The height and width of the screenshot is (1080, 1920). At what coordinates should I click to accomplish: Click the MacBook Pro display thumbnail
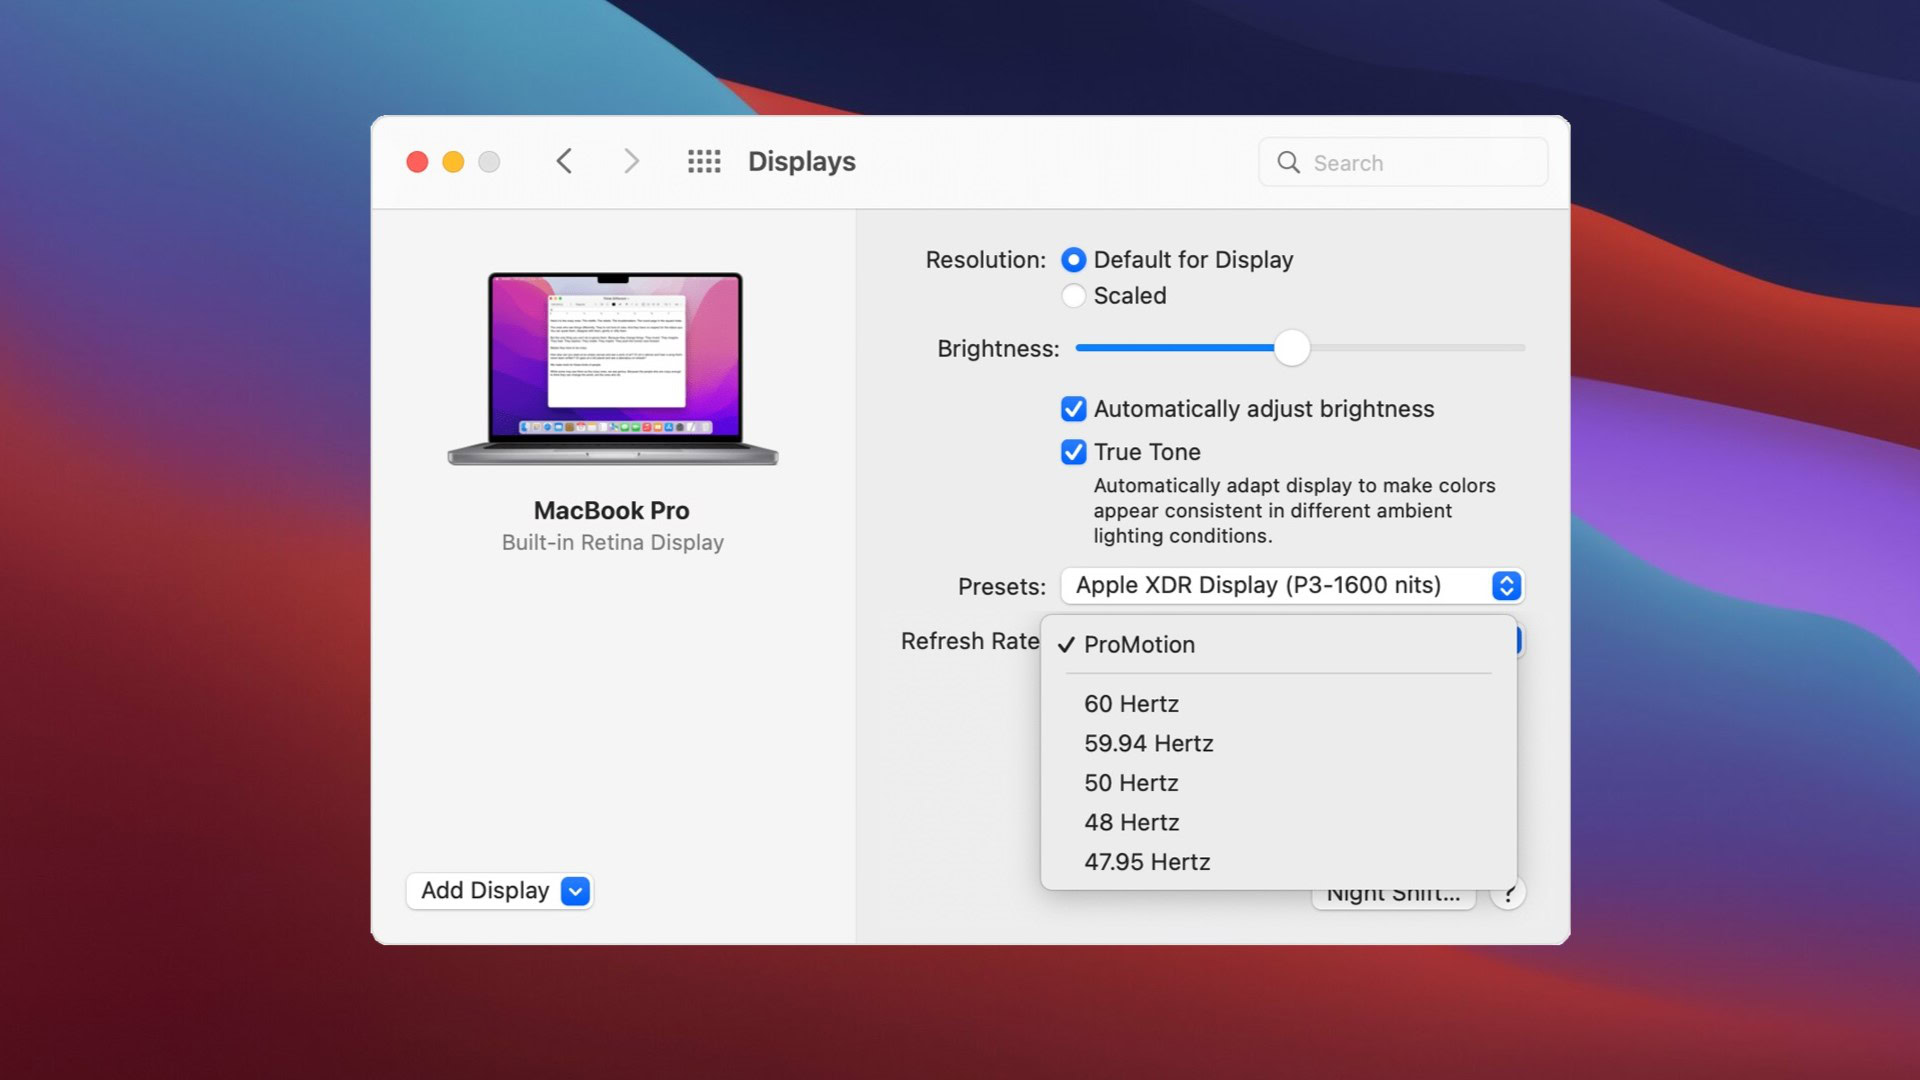pyautogui.click(x=613, y=369)
